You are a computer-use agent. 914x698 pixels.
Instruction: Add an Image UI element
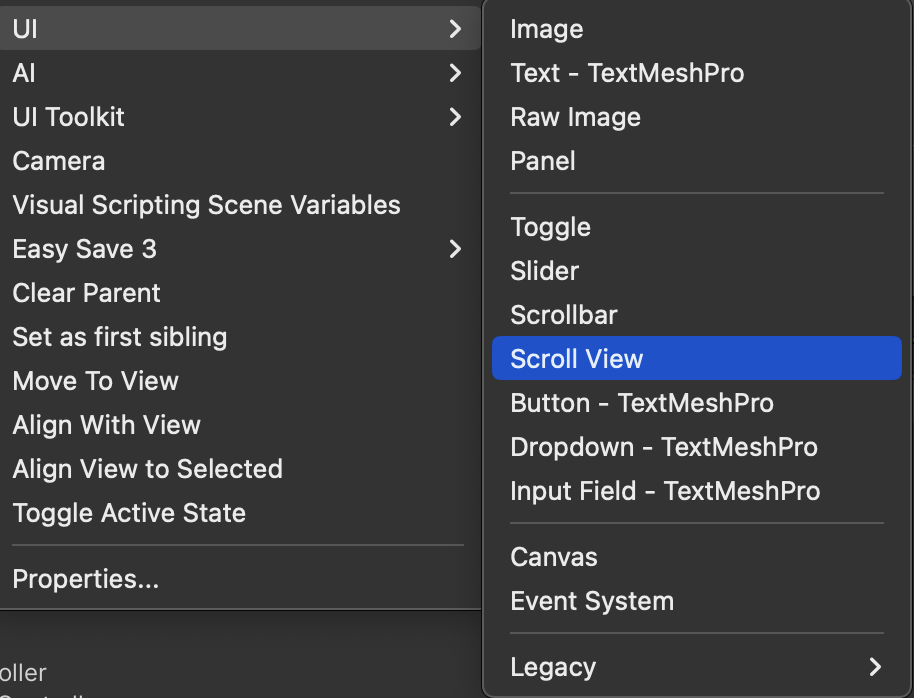547,29
